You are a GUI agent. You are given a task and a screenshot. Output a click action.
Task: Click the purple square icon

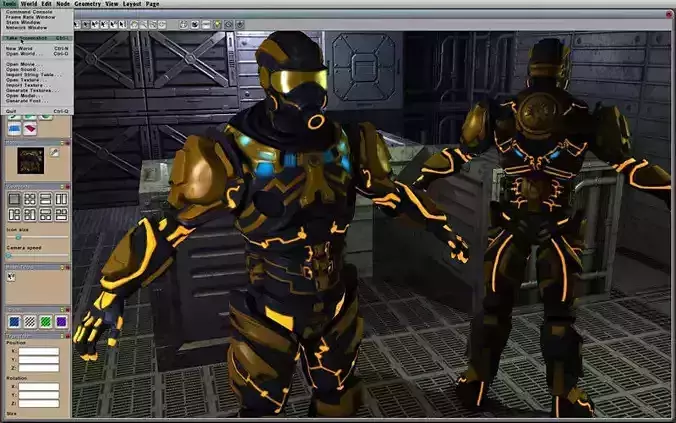click(x=61, y=321)
